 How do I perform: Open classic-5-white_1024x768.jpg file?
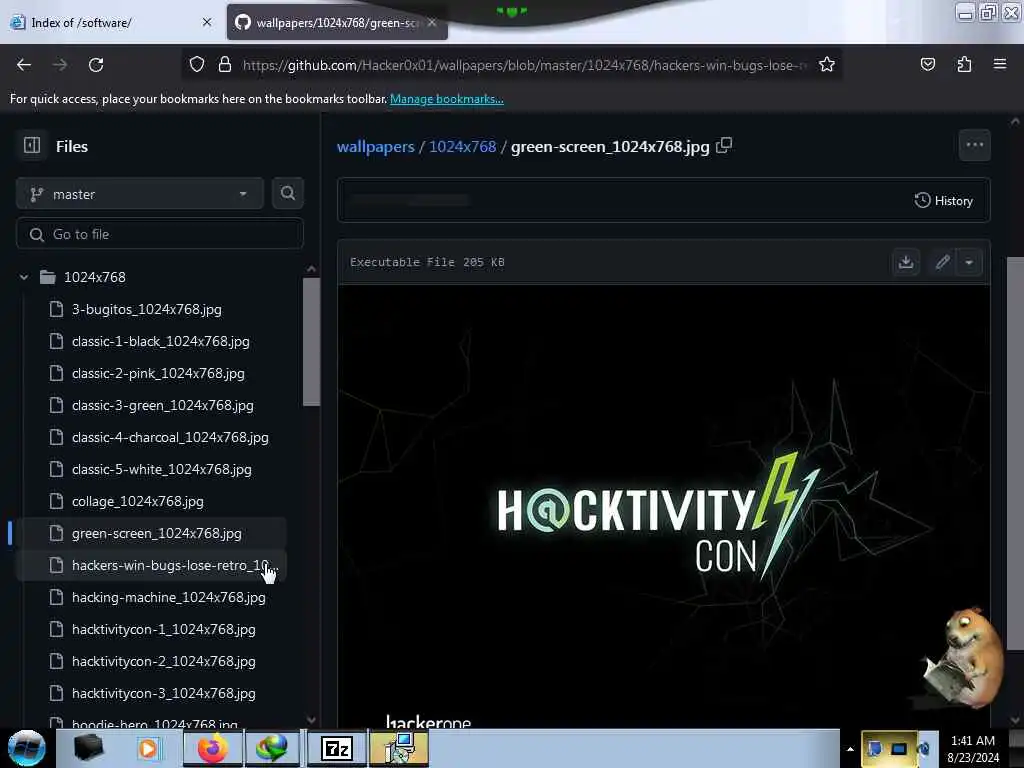161,469
